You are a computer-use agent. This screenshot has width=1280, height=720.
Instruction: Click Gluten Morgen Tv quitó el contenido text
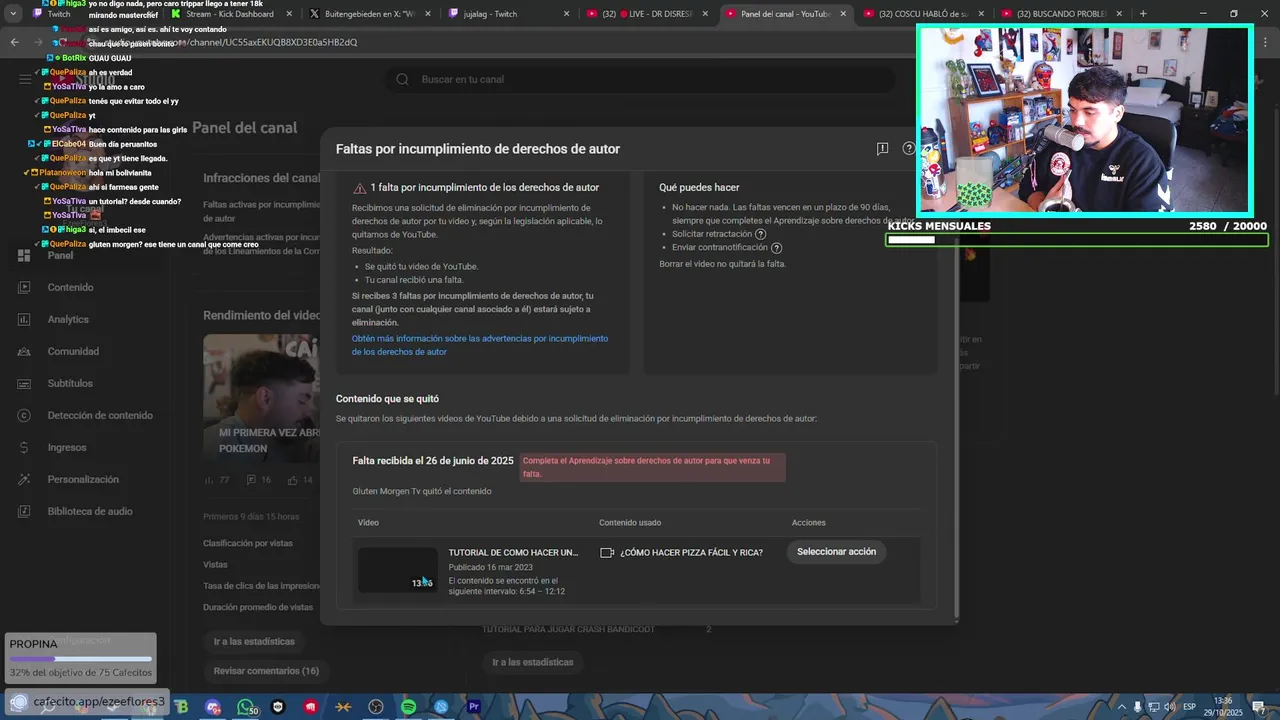[x=422, y=491]
